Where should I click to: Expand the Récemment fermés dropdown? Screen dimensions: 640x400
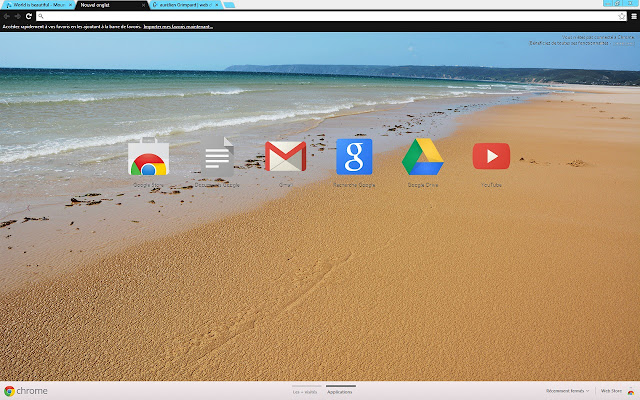tap(567, 391)
